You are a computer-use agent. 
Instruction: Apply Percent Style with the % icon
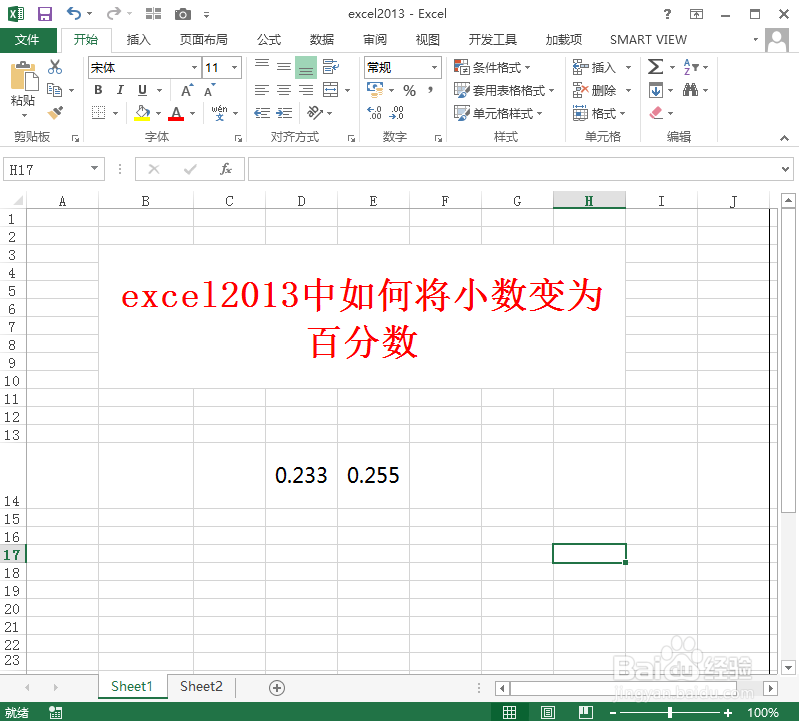409,91
